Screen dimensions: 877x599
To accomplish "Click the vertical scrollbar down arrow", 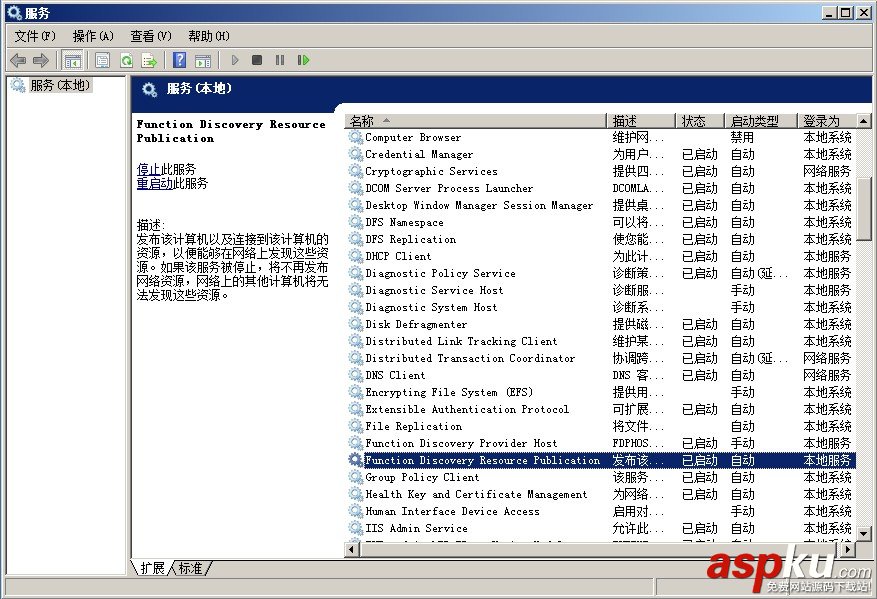I will pyautogui.click(x=864, y=534).
